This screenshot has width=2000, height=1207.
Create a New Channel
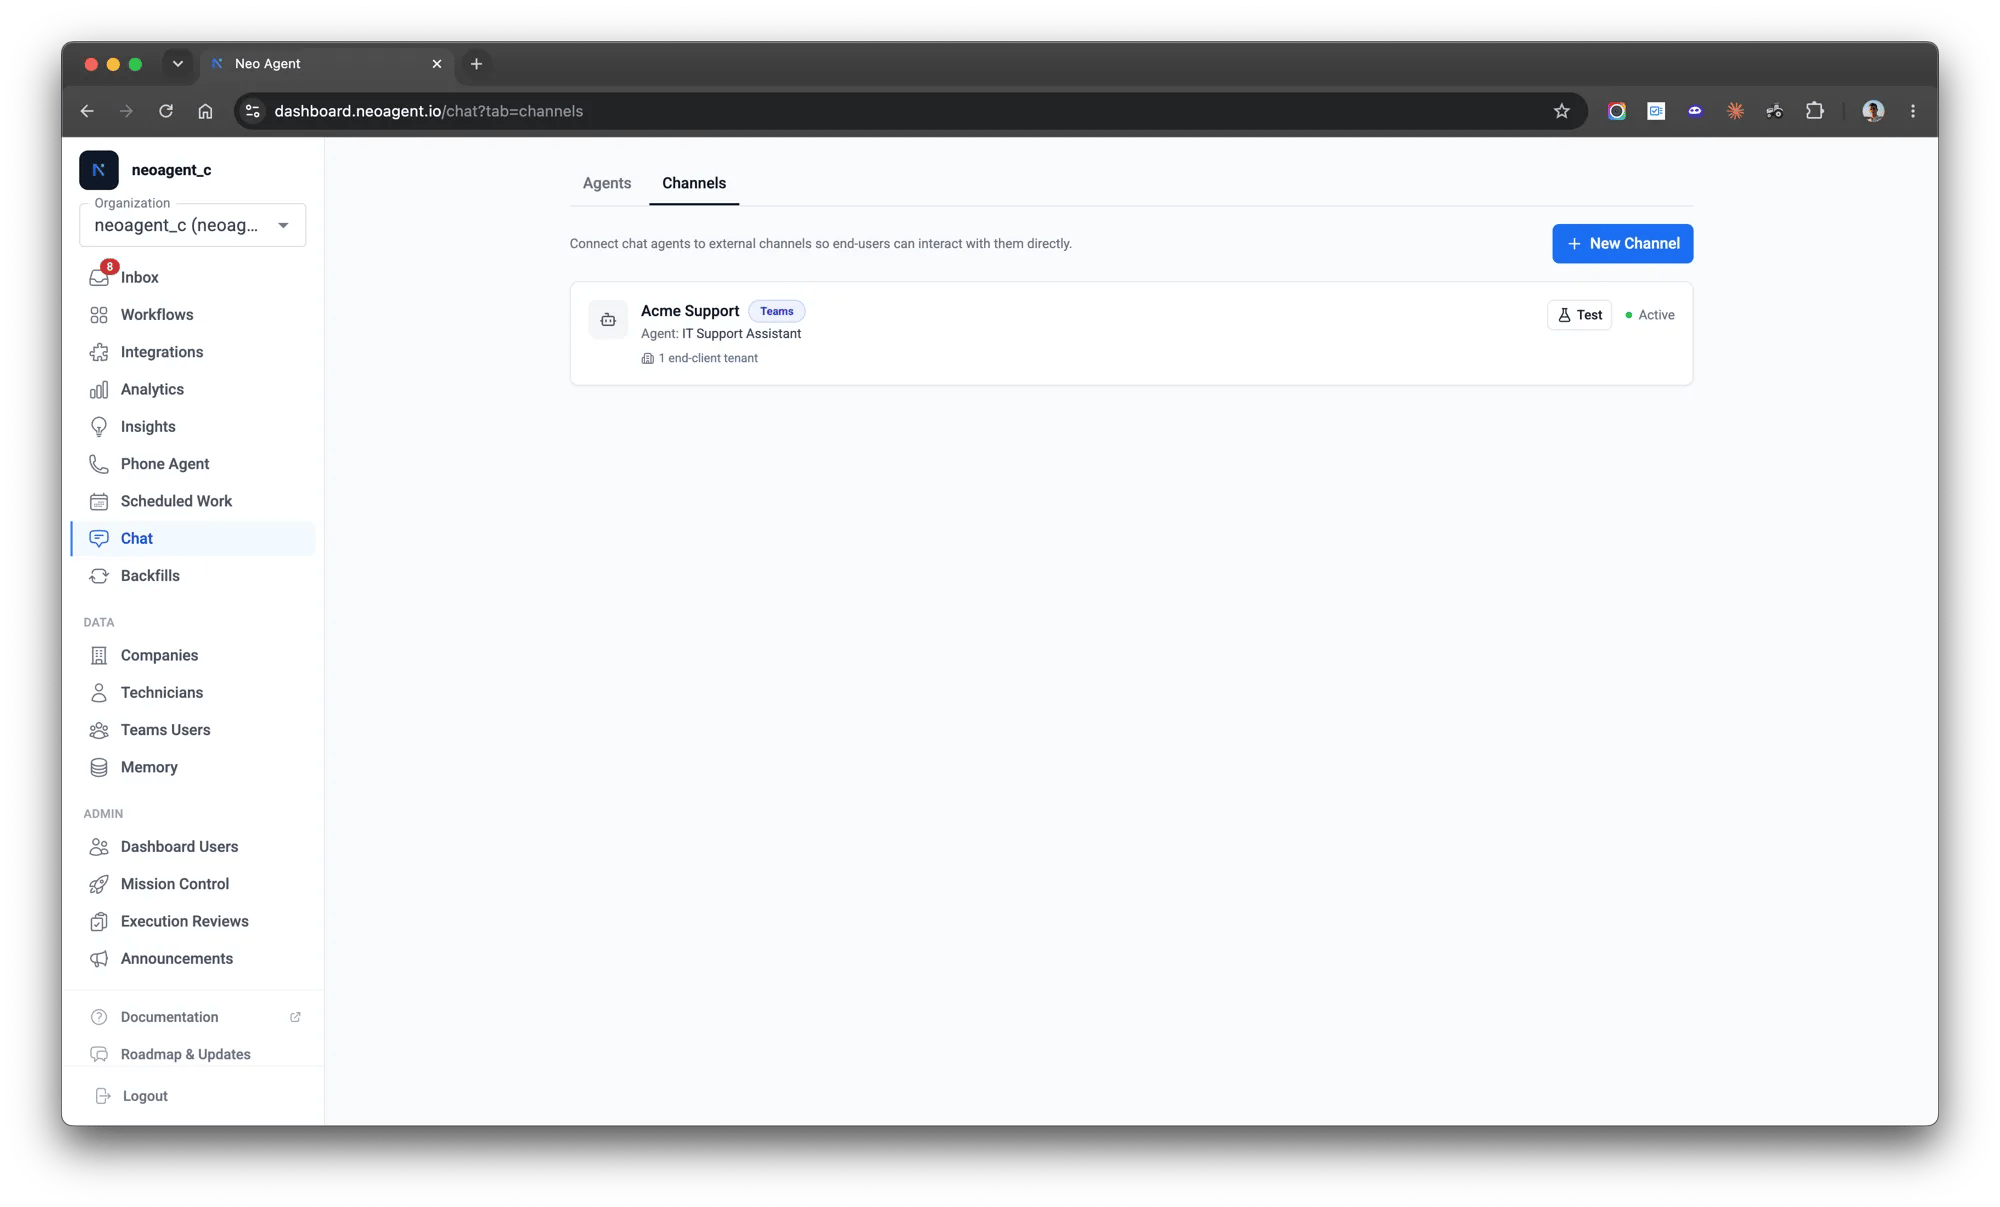(1622, 244)
